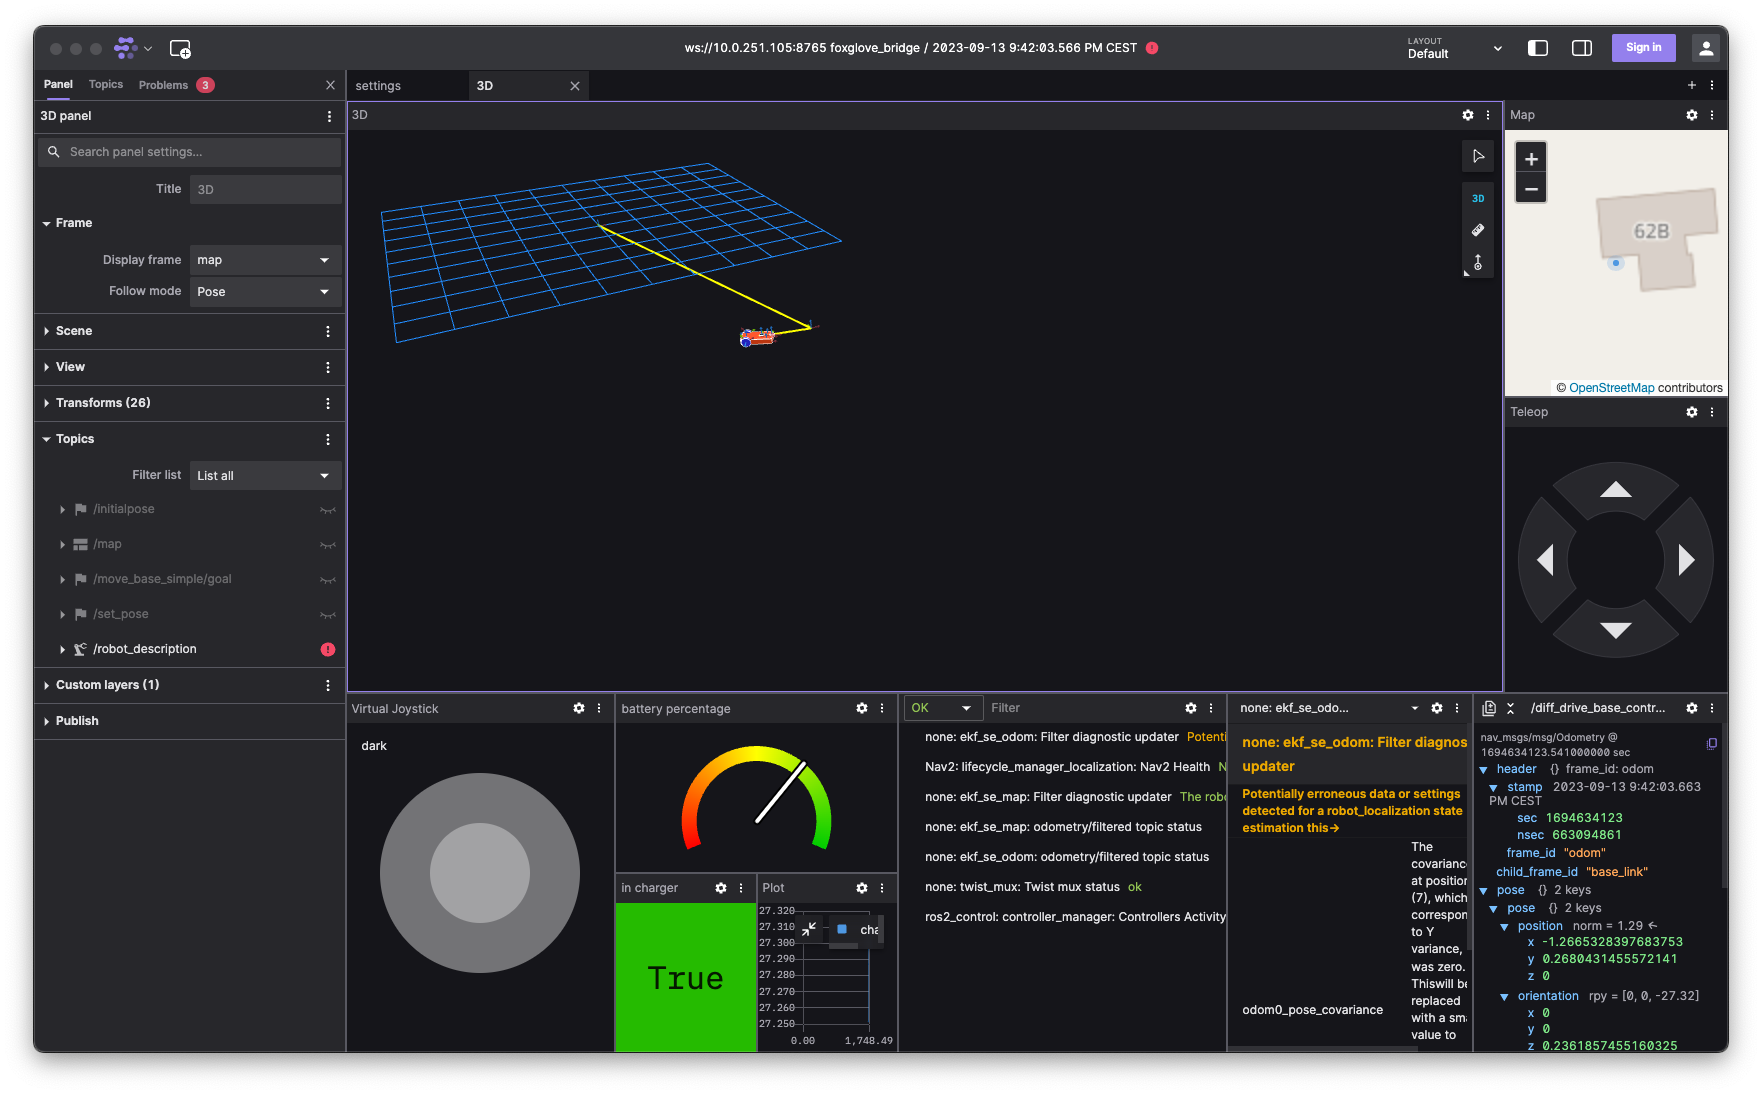Expand the Transforms (26) section
This screenshot has width=1762, height=1094.
coord(103,403)
